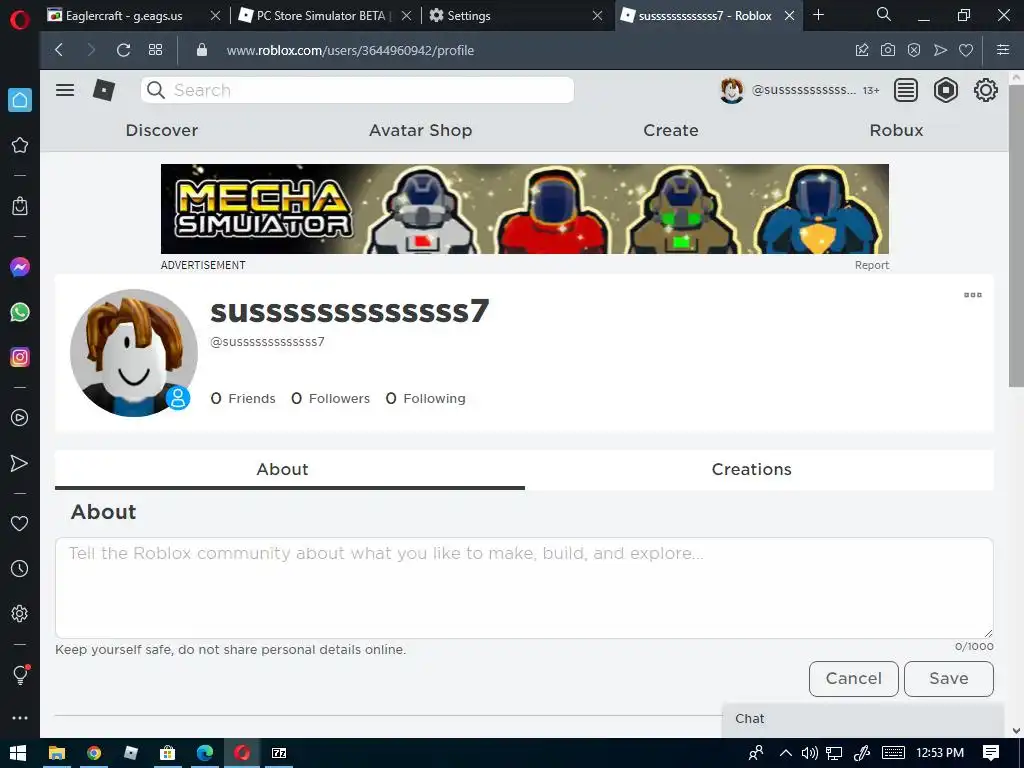Open File Explorer from taskbar
The height and width of the screenshot is (768, 1024).
[x=57, y=753]
